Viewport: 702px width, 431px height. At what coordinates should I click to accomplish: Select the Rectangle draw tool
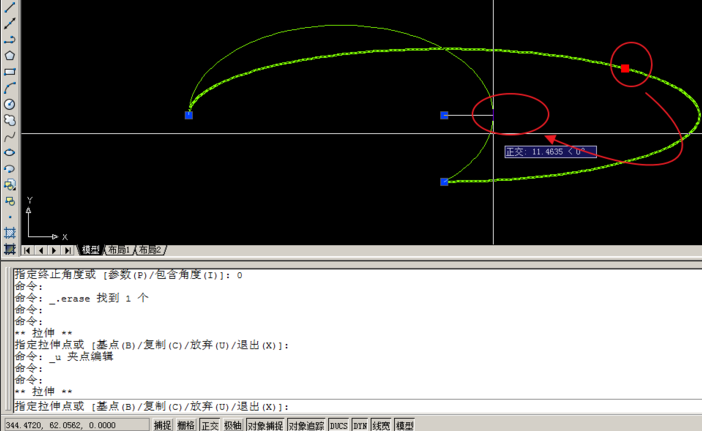click(9, 71)
